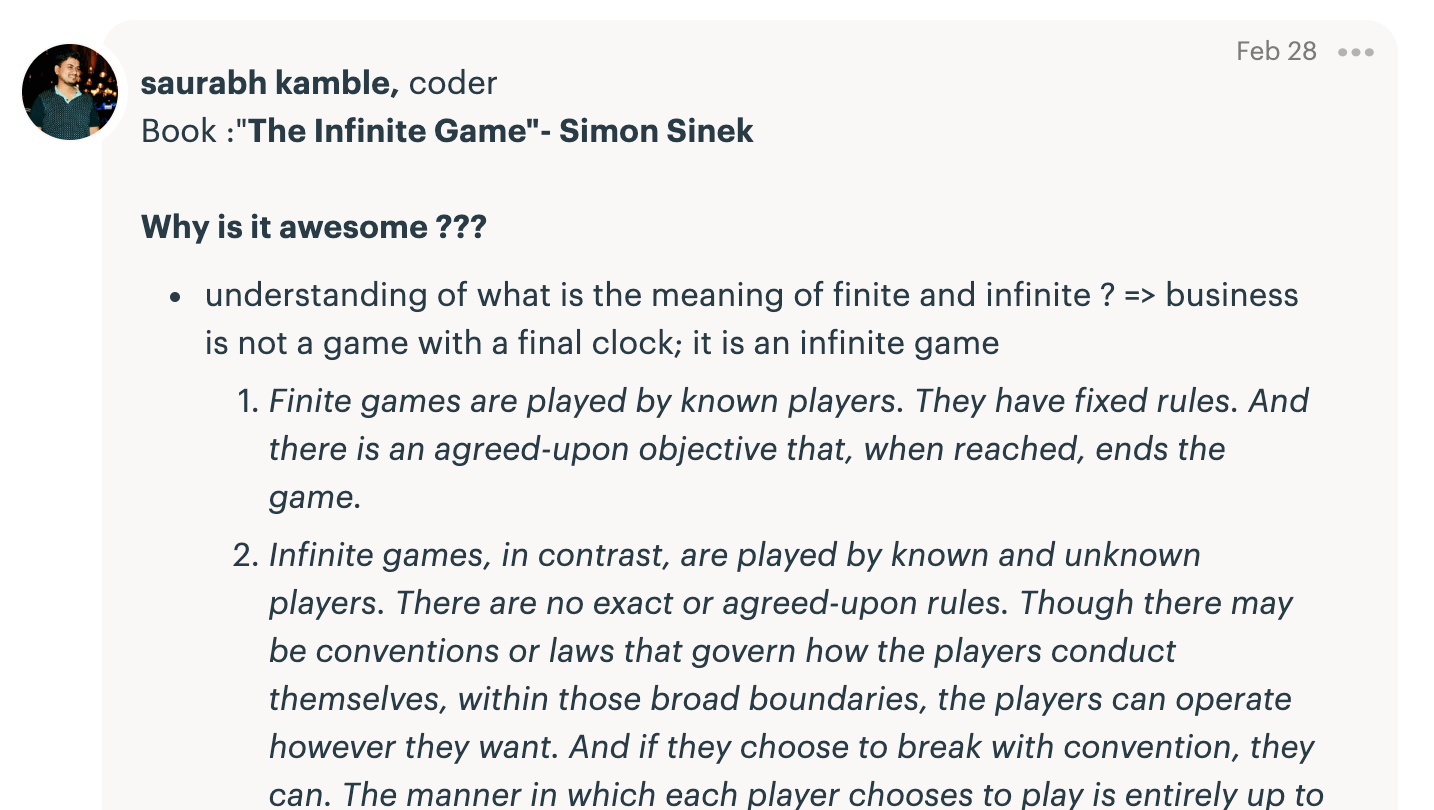Click the line starting 'understanding of what is'
The height and width of the screenshot is (810, 1434).
[x=752, y=295]
